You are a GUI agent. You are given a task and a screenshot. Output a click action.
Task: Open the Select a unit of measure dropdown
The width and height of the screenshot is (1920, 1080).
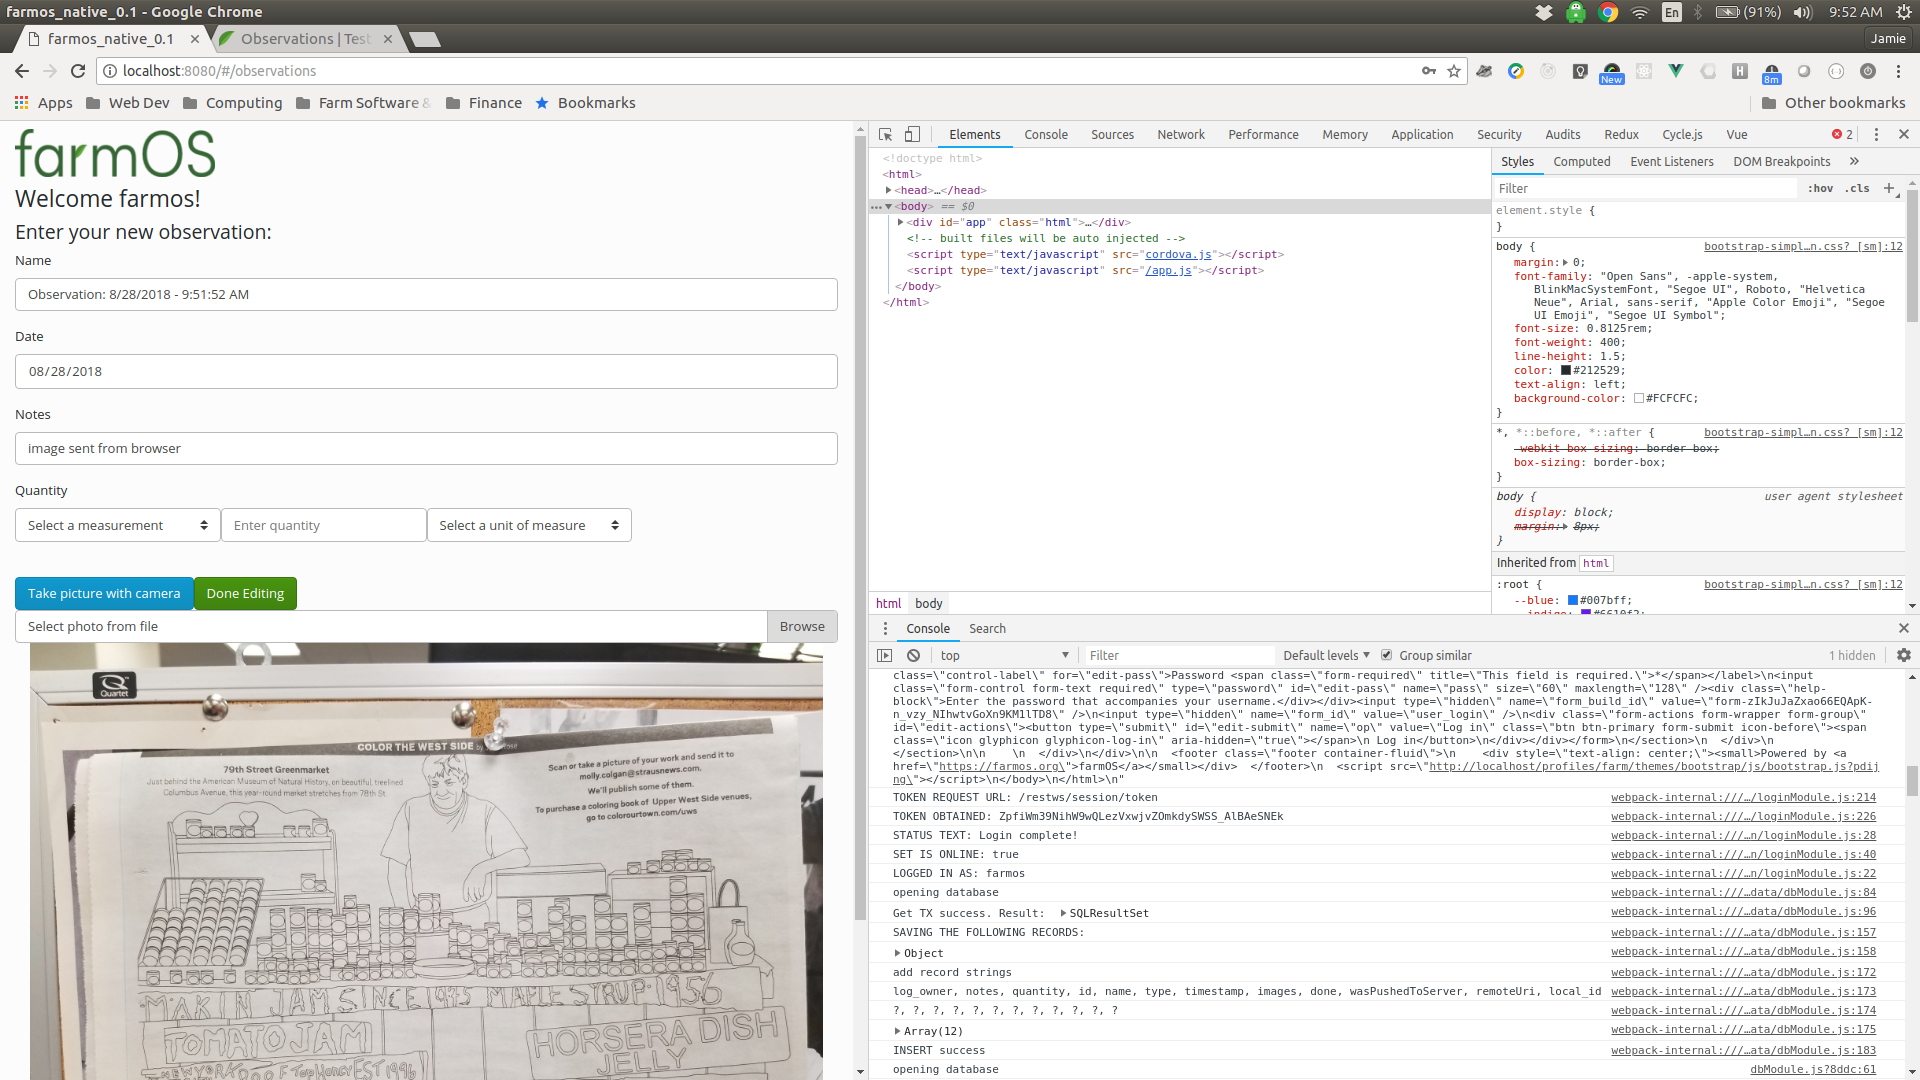point(529,525)
